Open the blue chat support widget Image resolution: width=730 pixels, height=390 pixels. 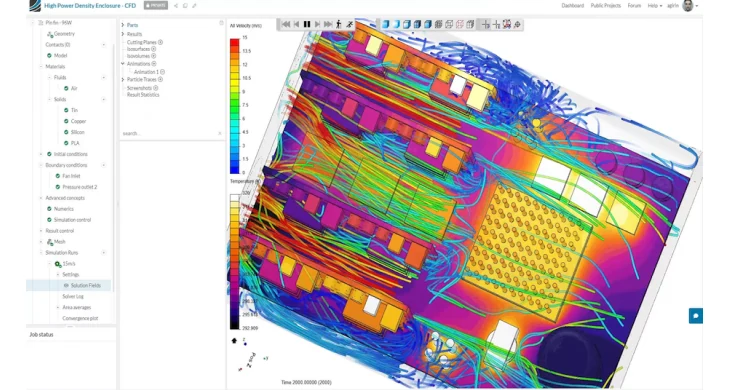pos(696,316)
